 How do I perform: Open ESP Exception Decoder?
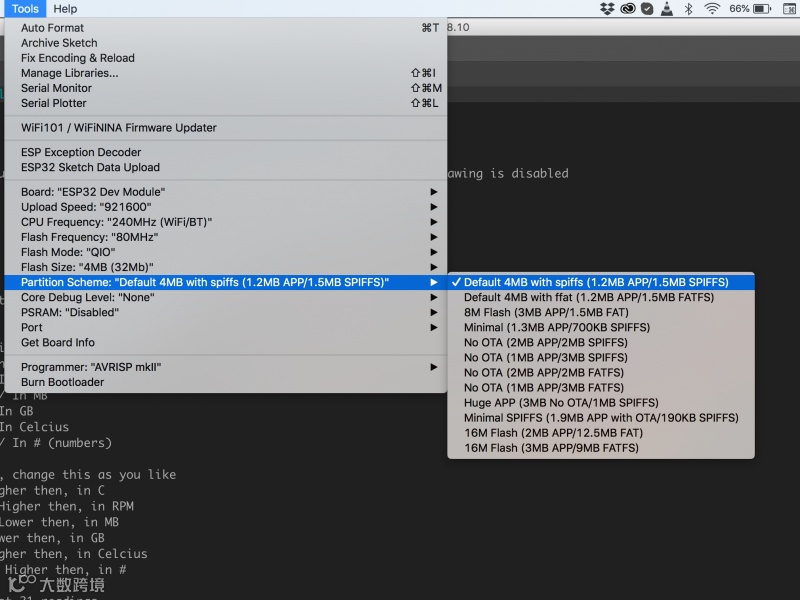226,153
